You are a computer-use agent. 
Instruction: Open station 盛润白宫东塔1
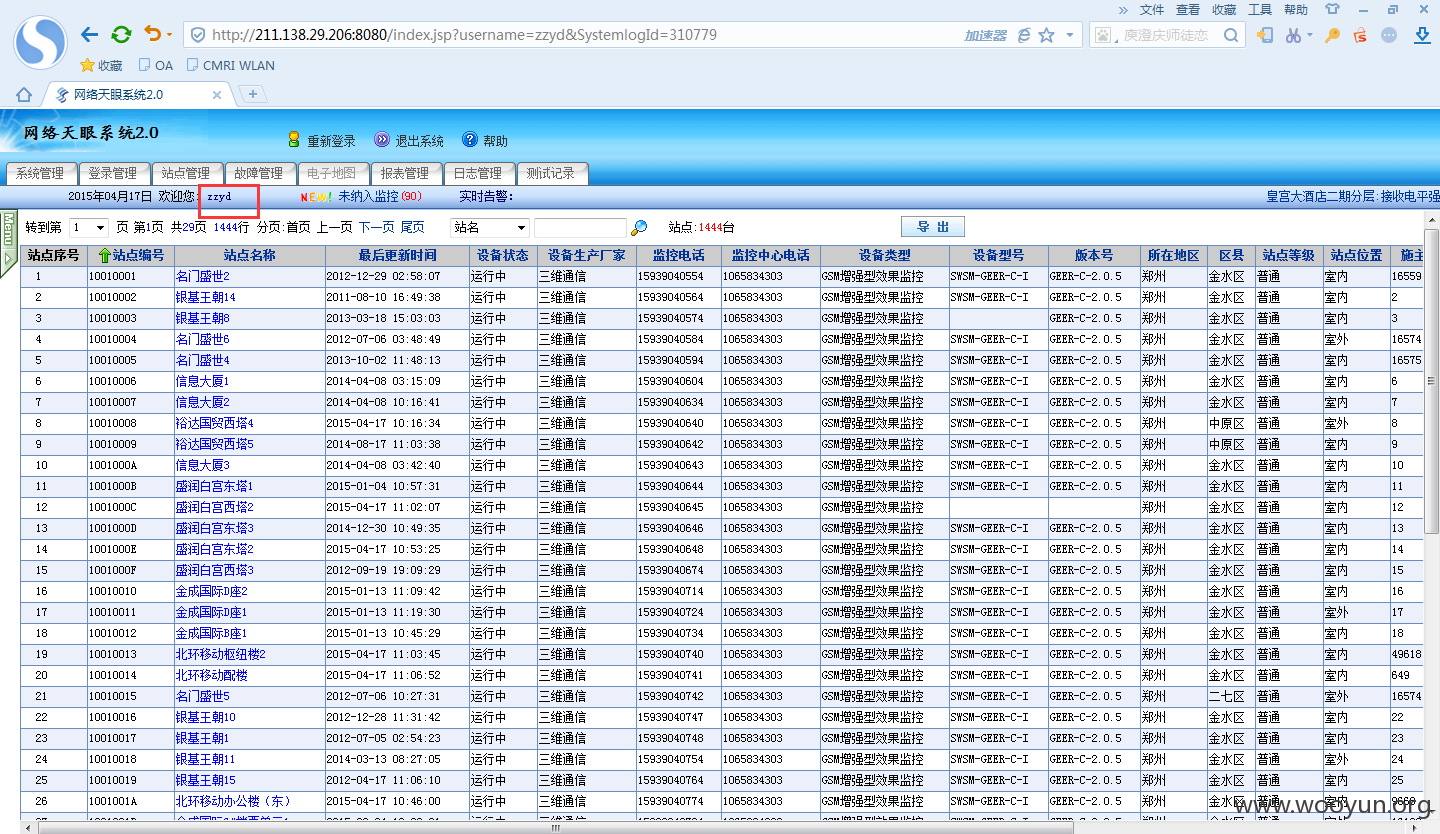[x=215, y=486]
